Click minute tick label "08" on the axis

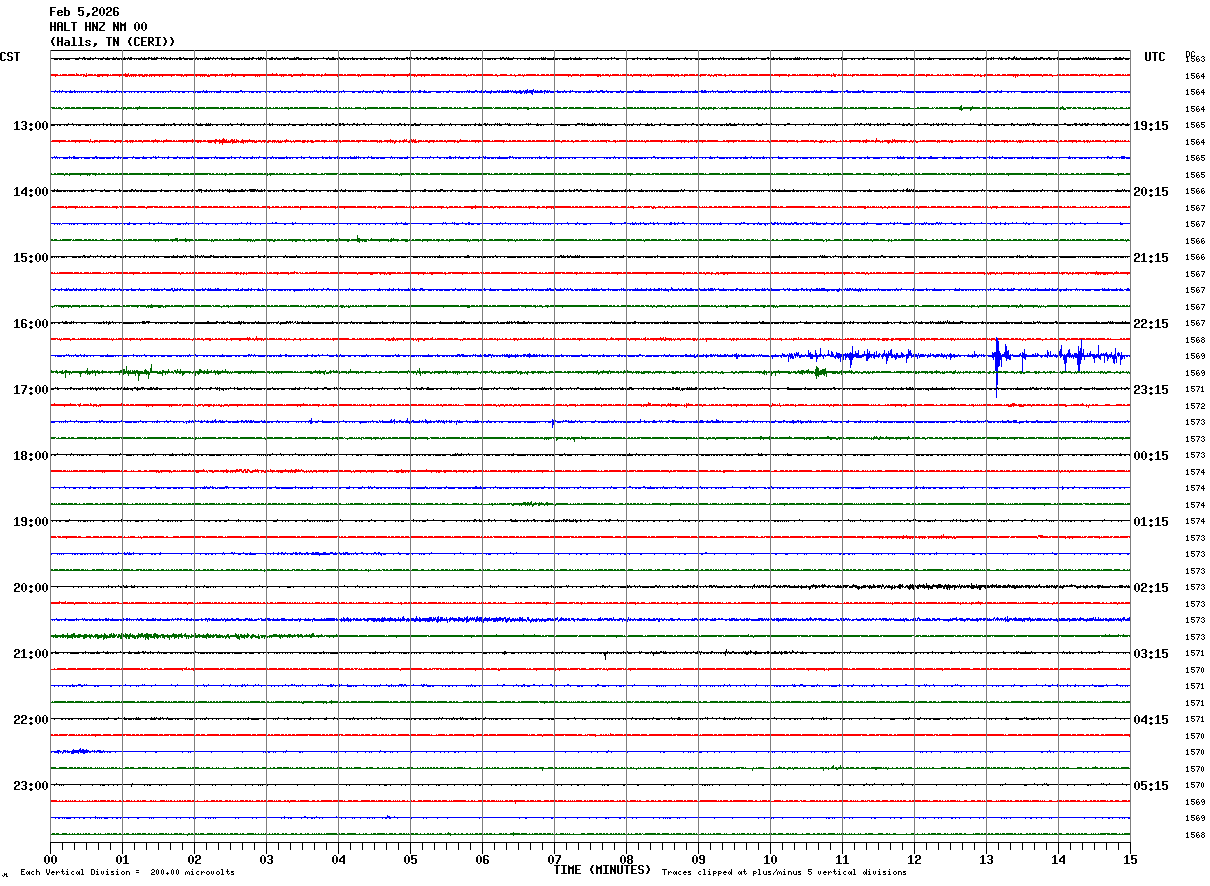pyautogui.click(x=627, y=859)
